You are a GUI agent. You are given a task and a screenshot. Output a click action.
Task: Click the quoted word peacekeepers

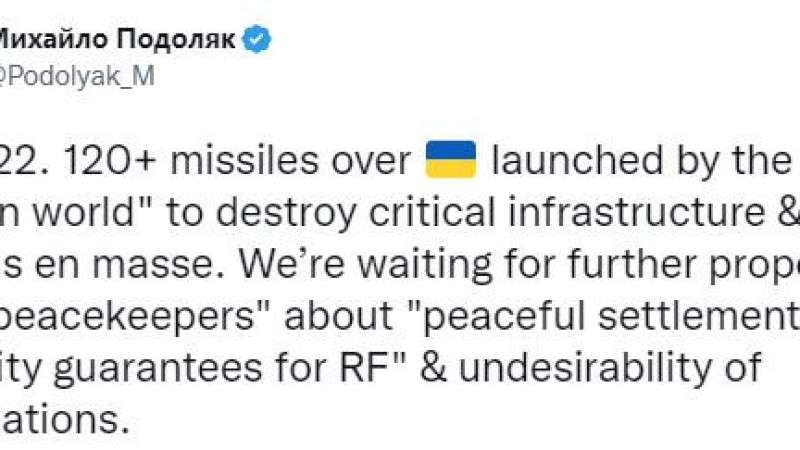pos(127,316)
